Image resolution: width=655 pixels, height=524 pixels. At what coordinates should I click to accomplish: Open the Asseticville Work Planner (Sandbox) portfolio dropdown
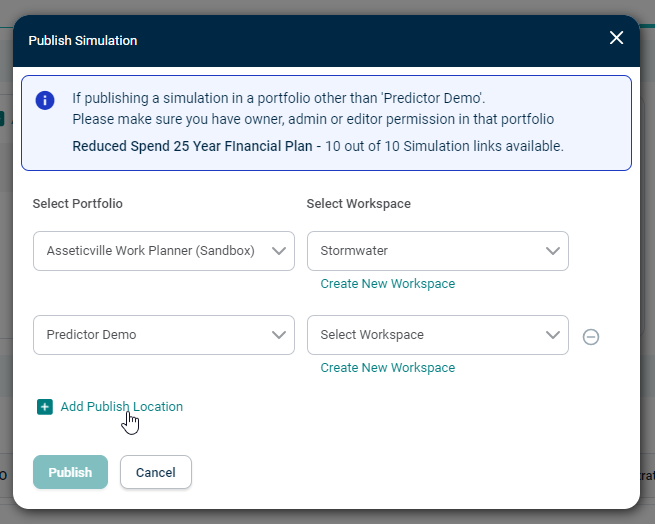pos(164,251)
